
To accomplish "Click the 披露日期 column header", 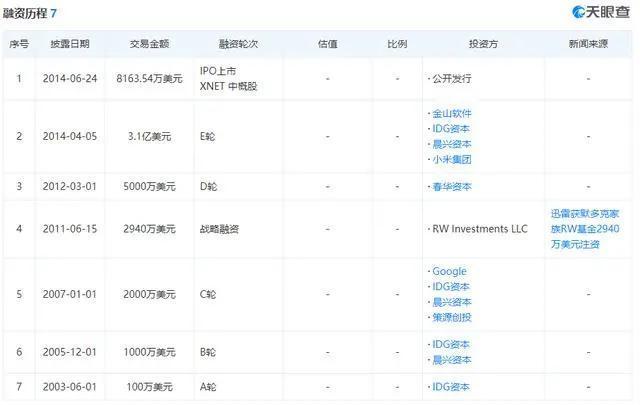I will click(70, 44).
